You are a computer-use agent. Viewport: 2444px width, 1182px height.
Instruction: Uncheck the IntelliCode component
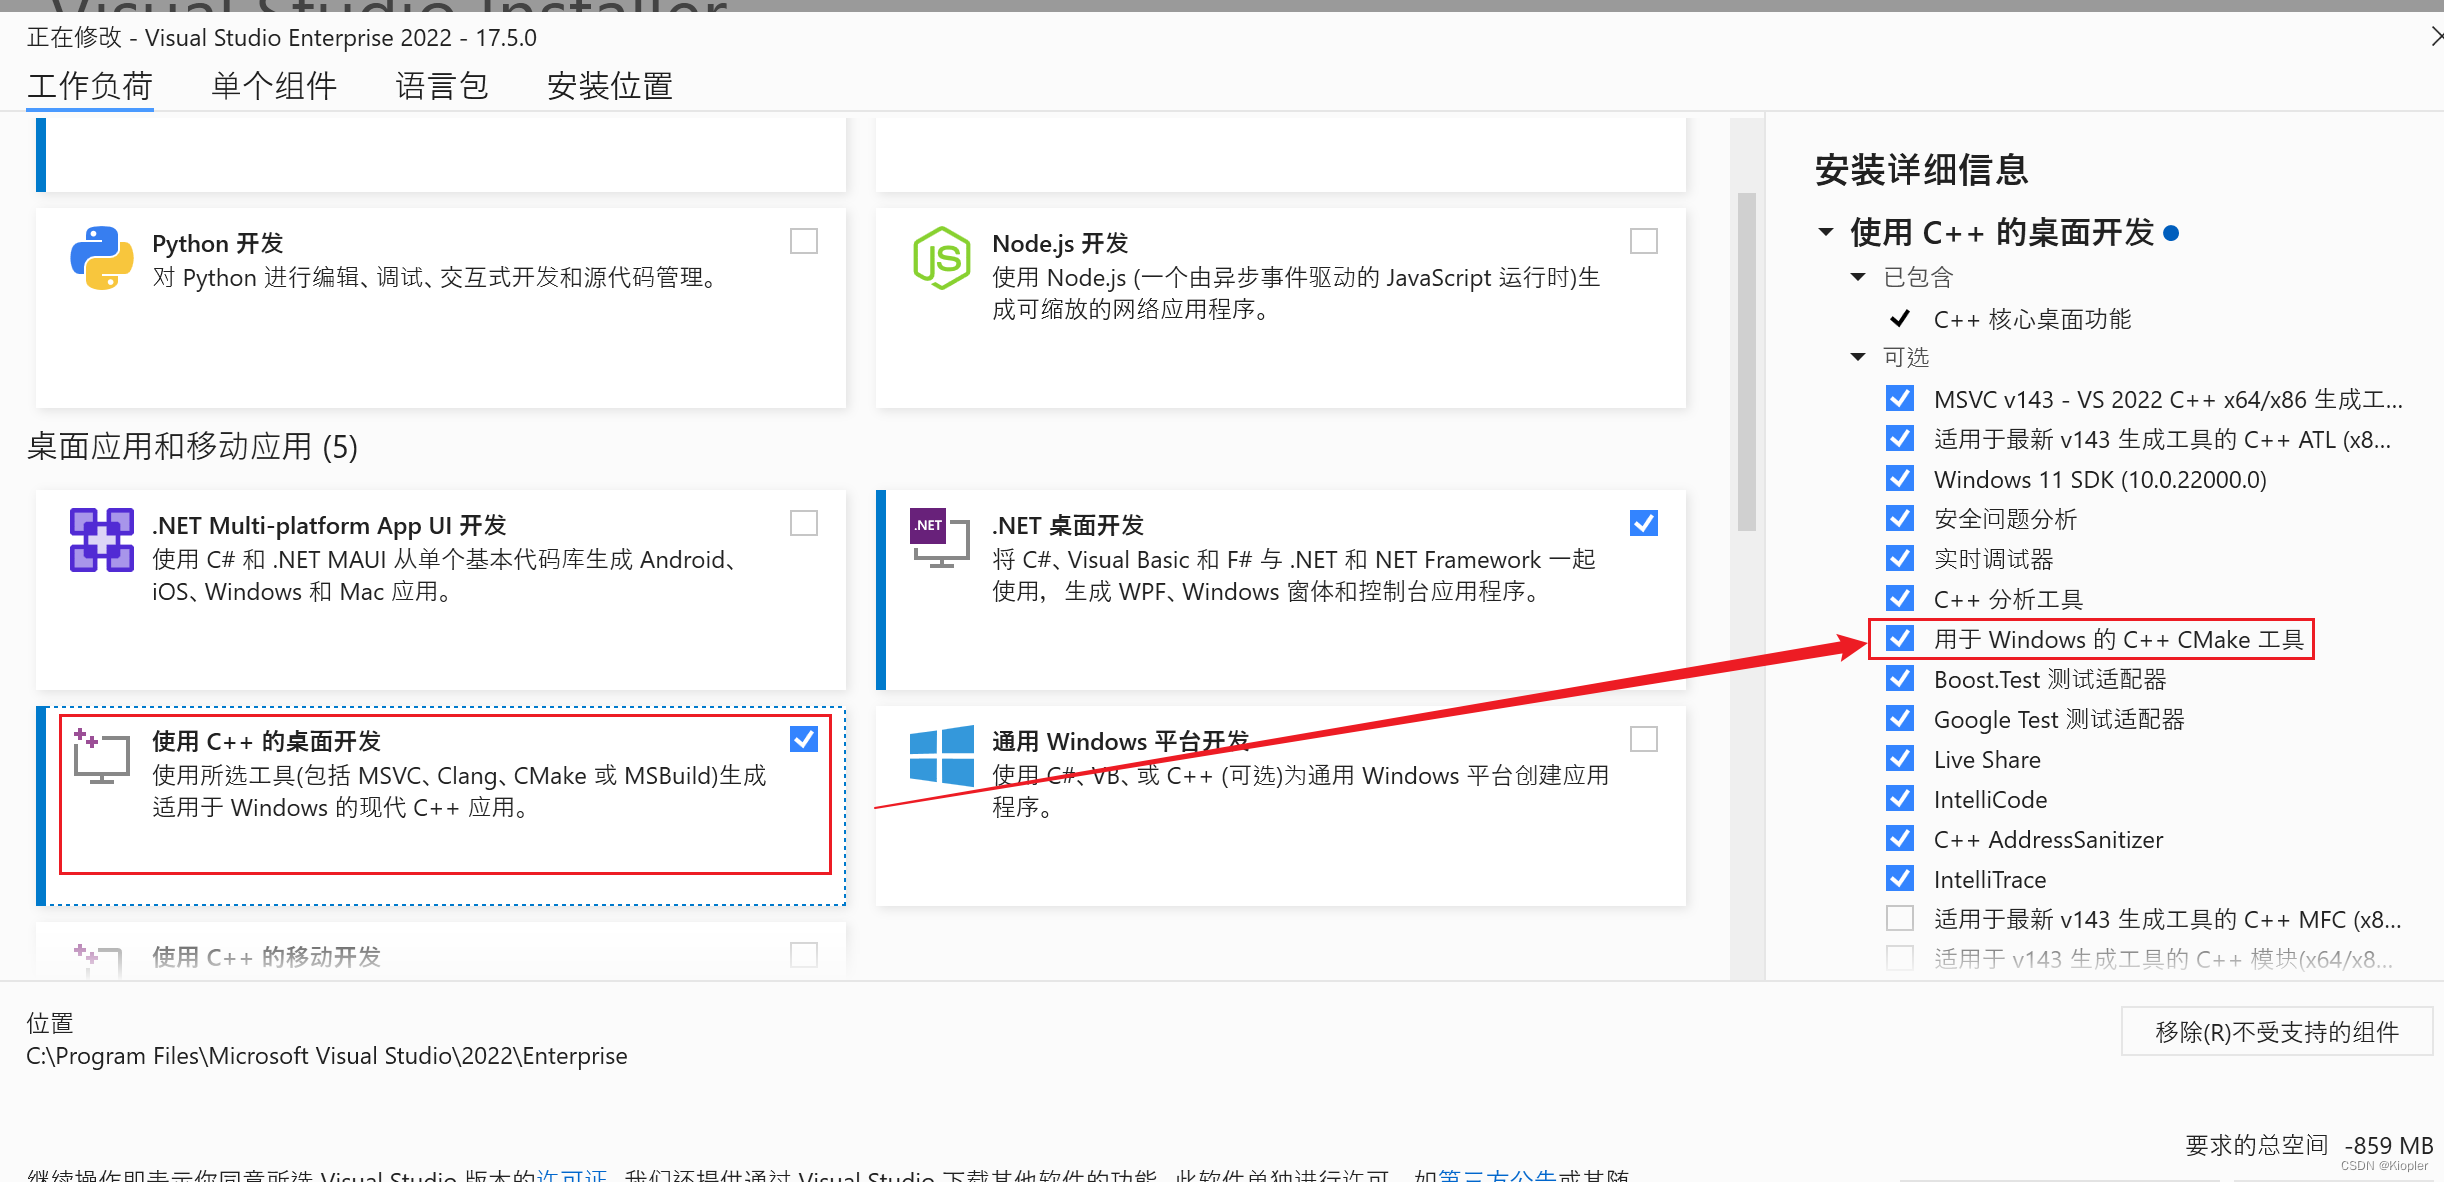click(1900, 798)
